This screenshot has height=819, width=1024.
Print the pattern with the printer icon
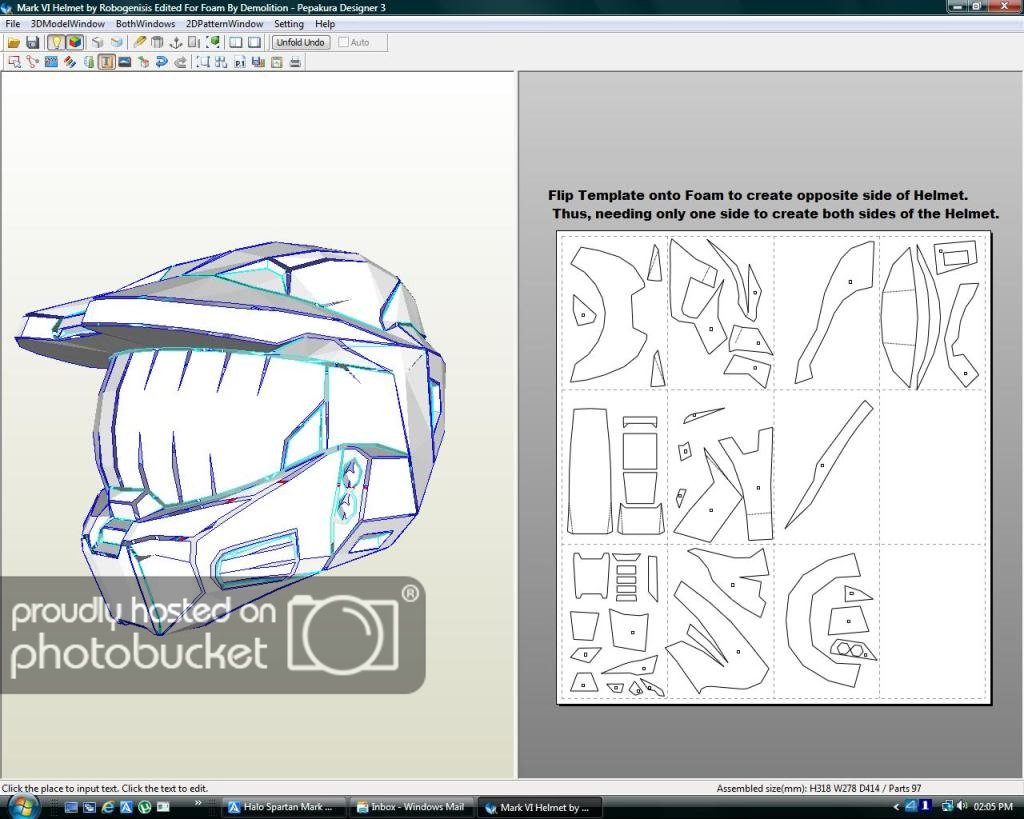click(x=295, y=62)
